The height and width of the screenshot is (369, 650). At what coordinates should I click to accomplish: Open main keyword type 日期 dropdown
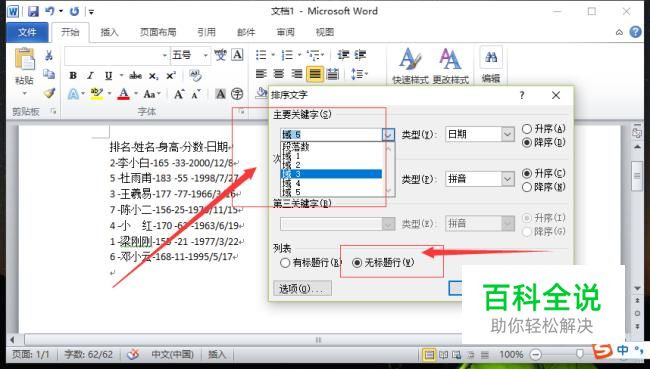pyautogui.click(x=508, y=134)
